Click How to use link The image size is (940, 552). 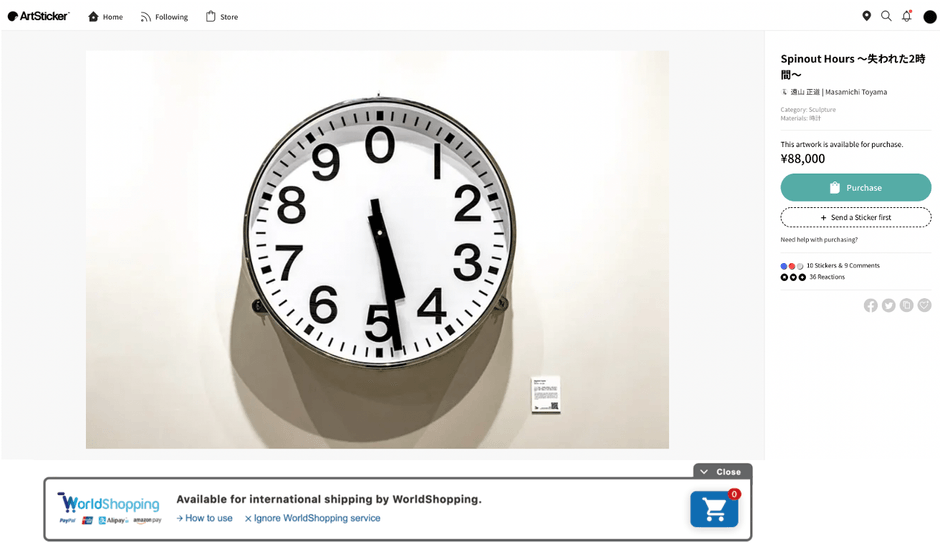pyautogui.click(x=204, y=518)
